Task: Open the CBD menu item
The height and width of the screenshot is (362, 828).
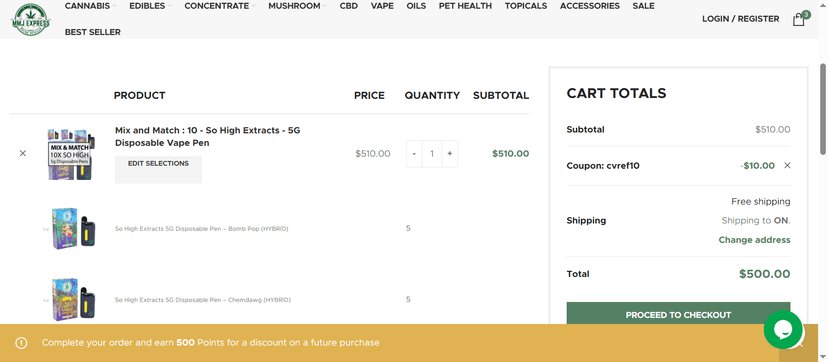Action: click(x=349, y=6)
